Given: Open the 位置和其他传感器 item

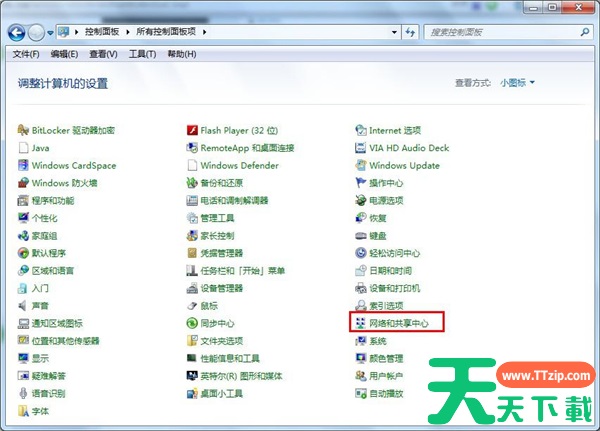Looking at the screenshot, I should click(x=65, y=341).
